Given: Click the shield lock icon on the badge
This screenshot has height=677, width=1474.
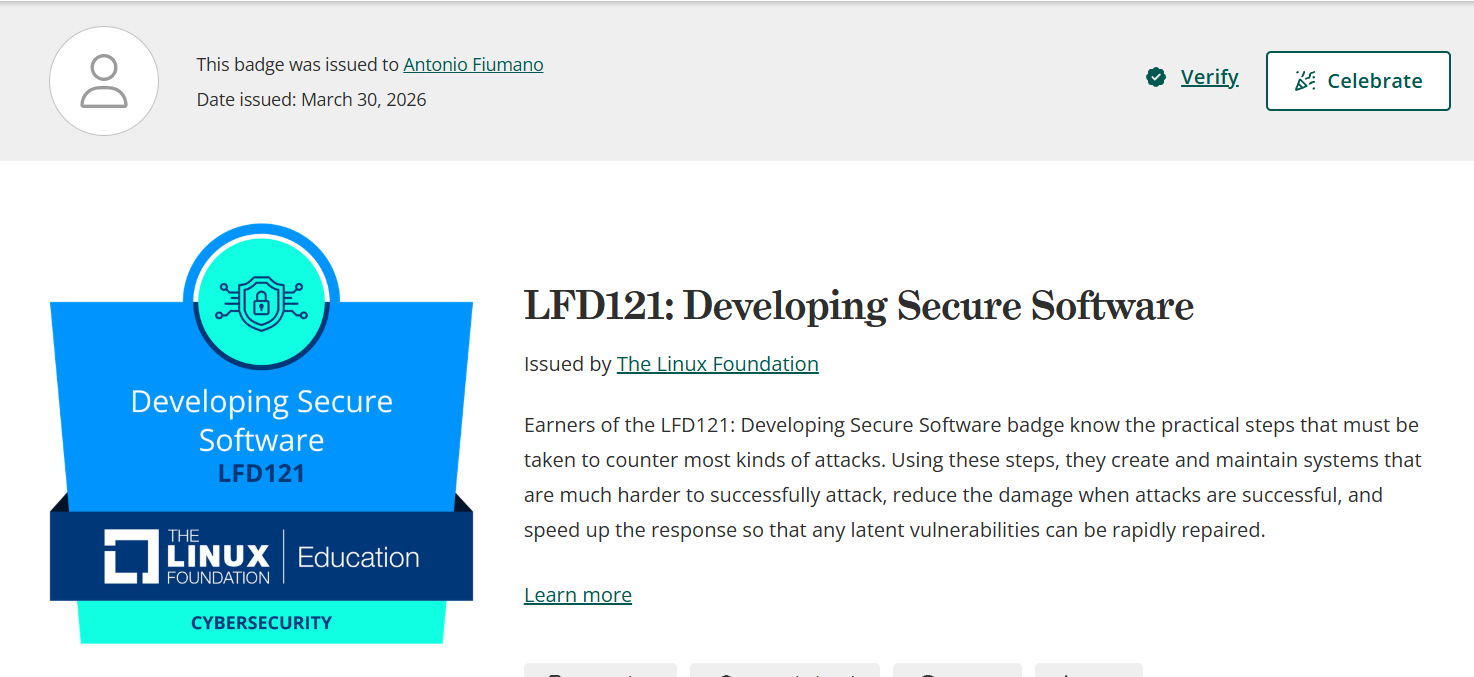Looking at the screenshot, I should click(261, 302).
